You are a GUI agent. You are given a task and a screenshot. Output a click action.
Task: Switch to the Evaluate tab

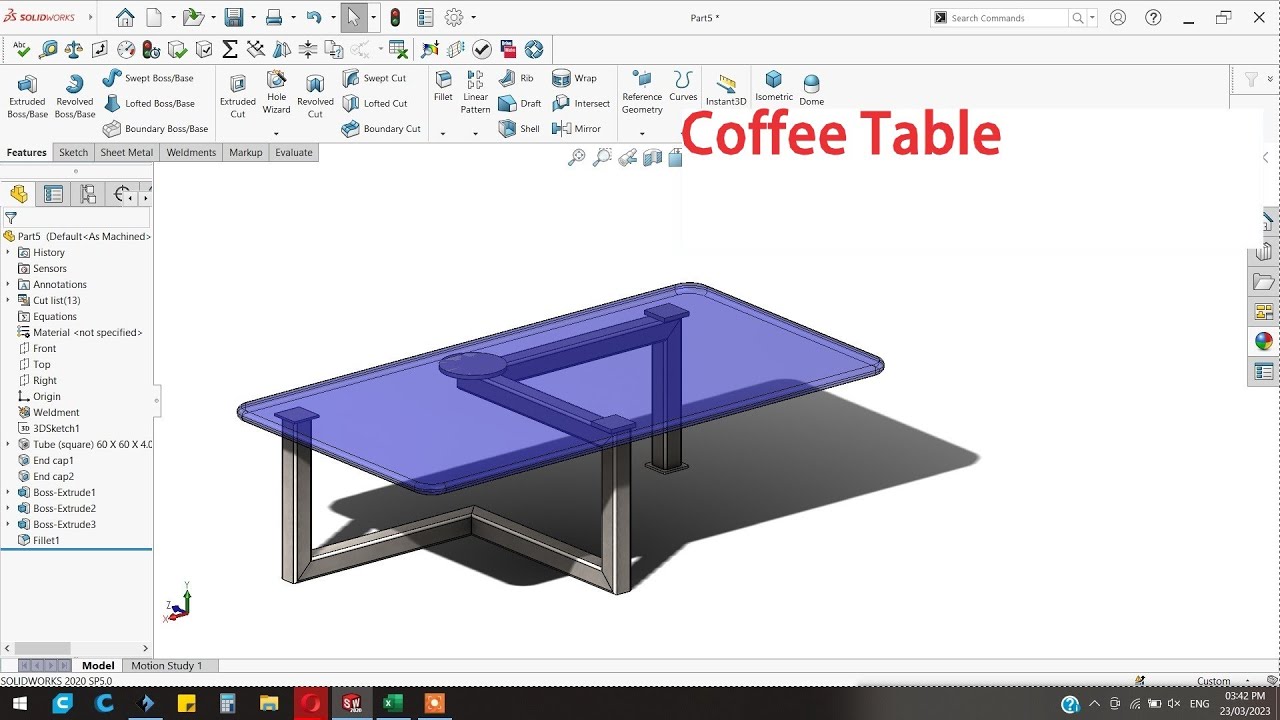pos(294,152)
